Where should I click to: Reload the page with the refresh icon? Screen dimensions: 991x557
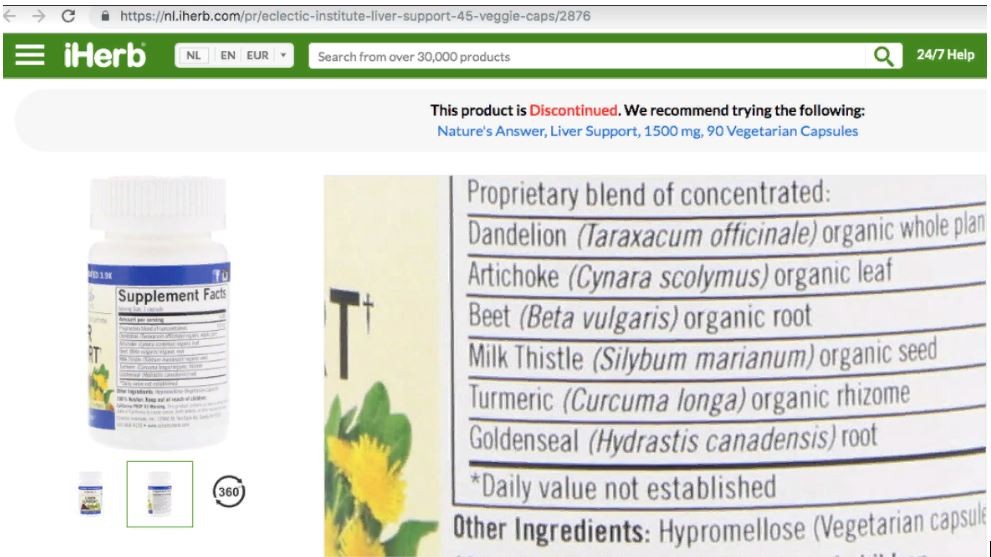point(68,16)
